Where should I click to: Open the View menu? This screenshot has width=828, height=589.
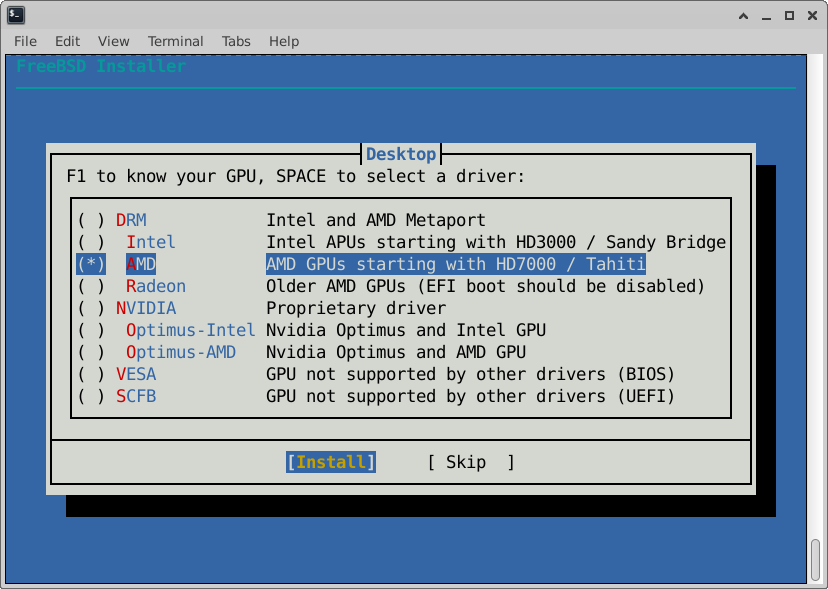114,41
